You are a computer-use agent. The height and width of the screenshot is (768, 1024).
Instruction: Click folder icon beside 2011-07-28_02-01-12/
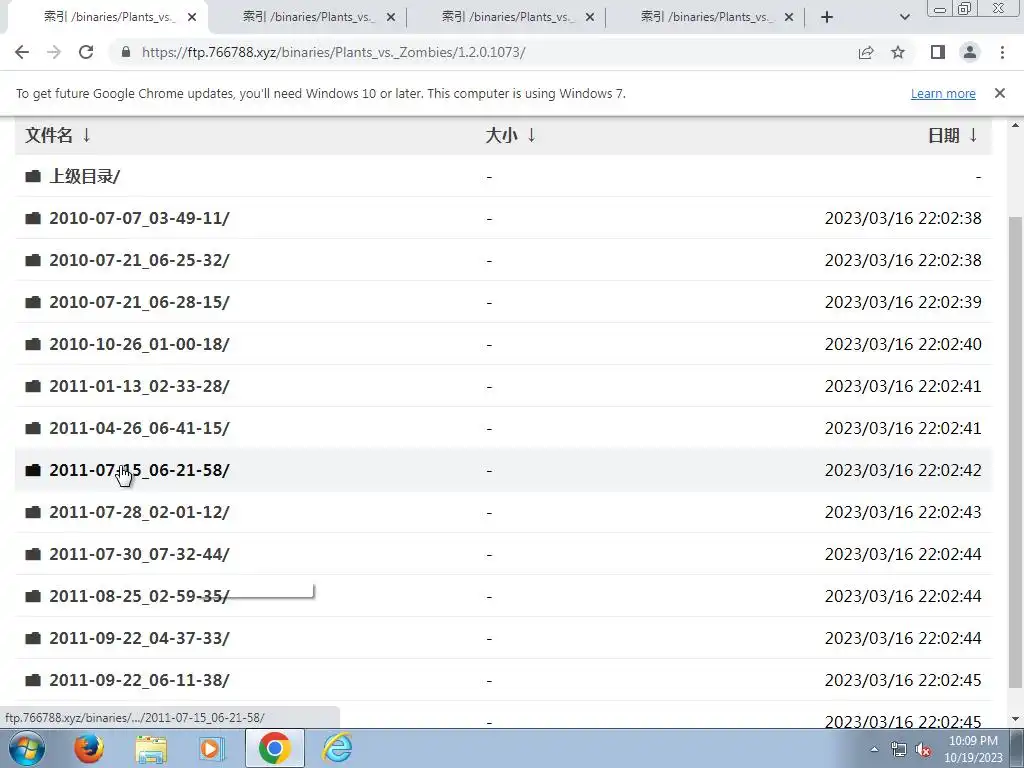pyautogui.click(x=33, y=512)
